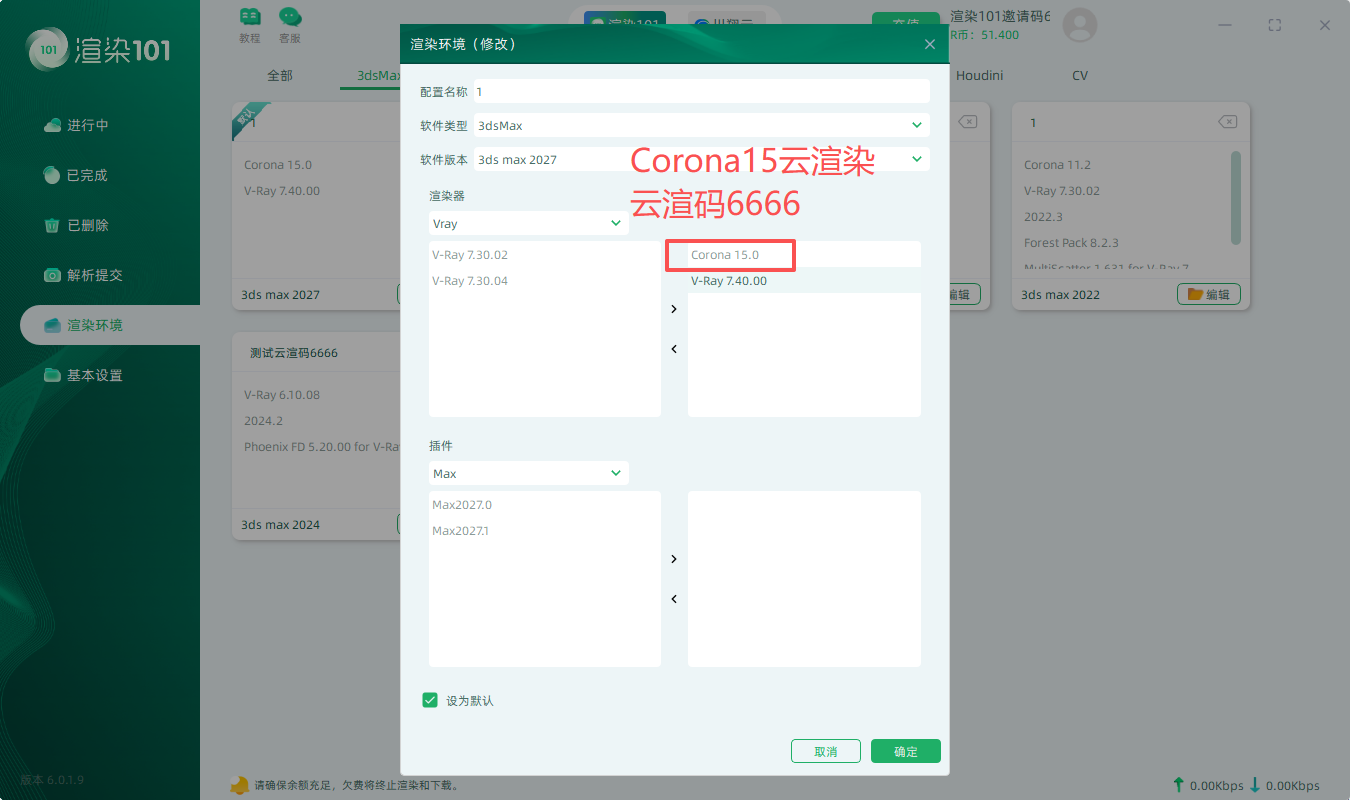Switch to the Houdini tab

pyautogui.click(x=979, y=75)
